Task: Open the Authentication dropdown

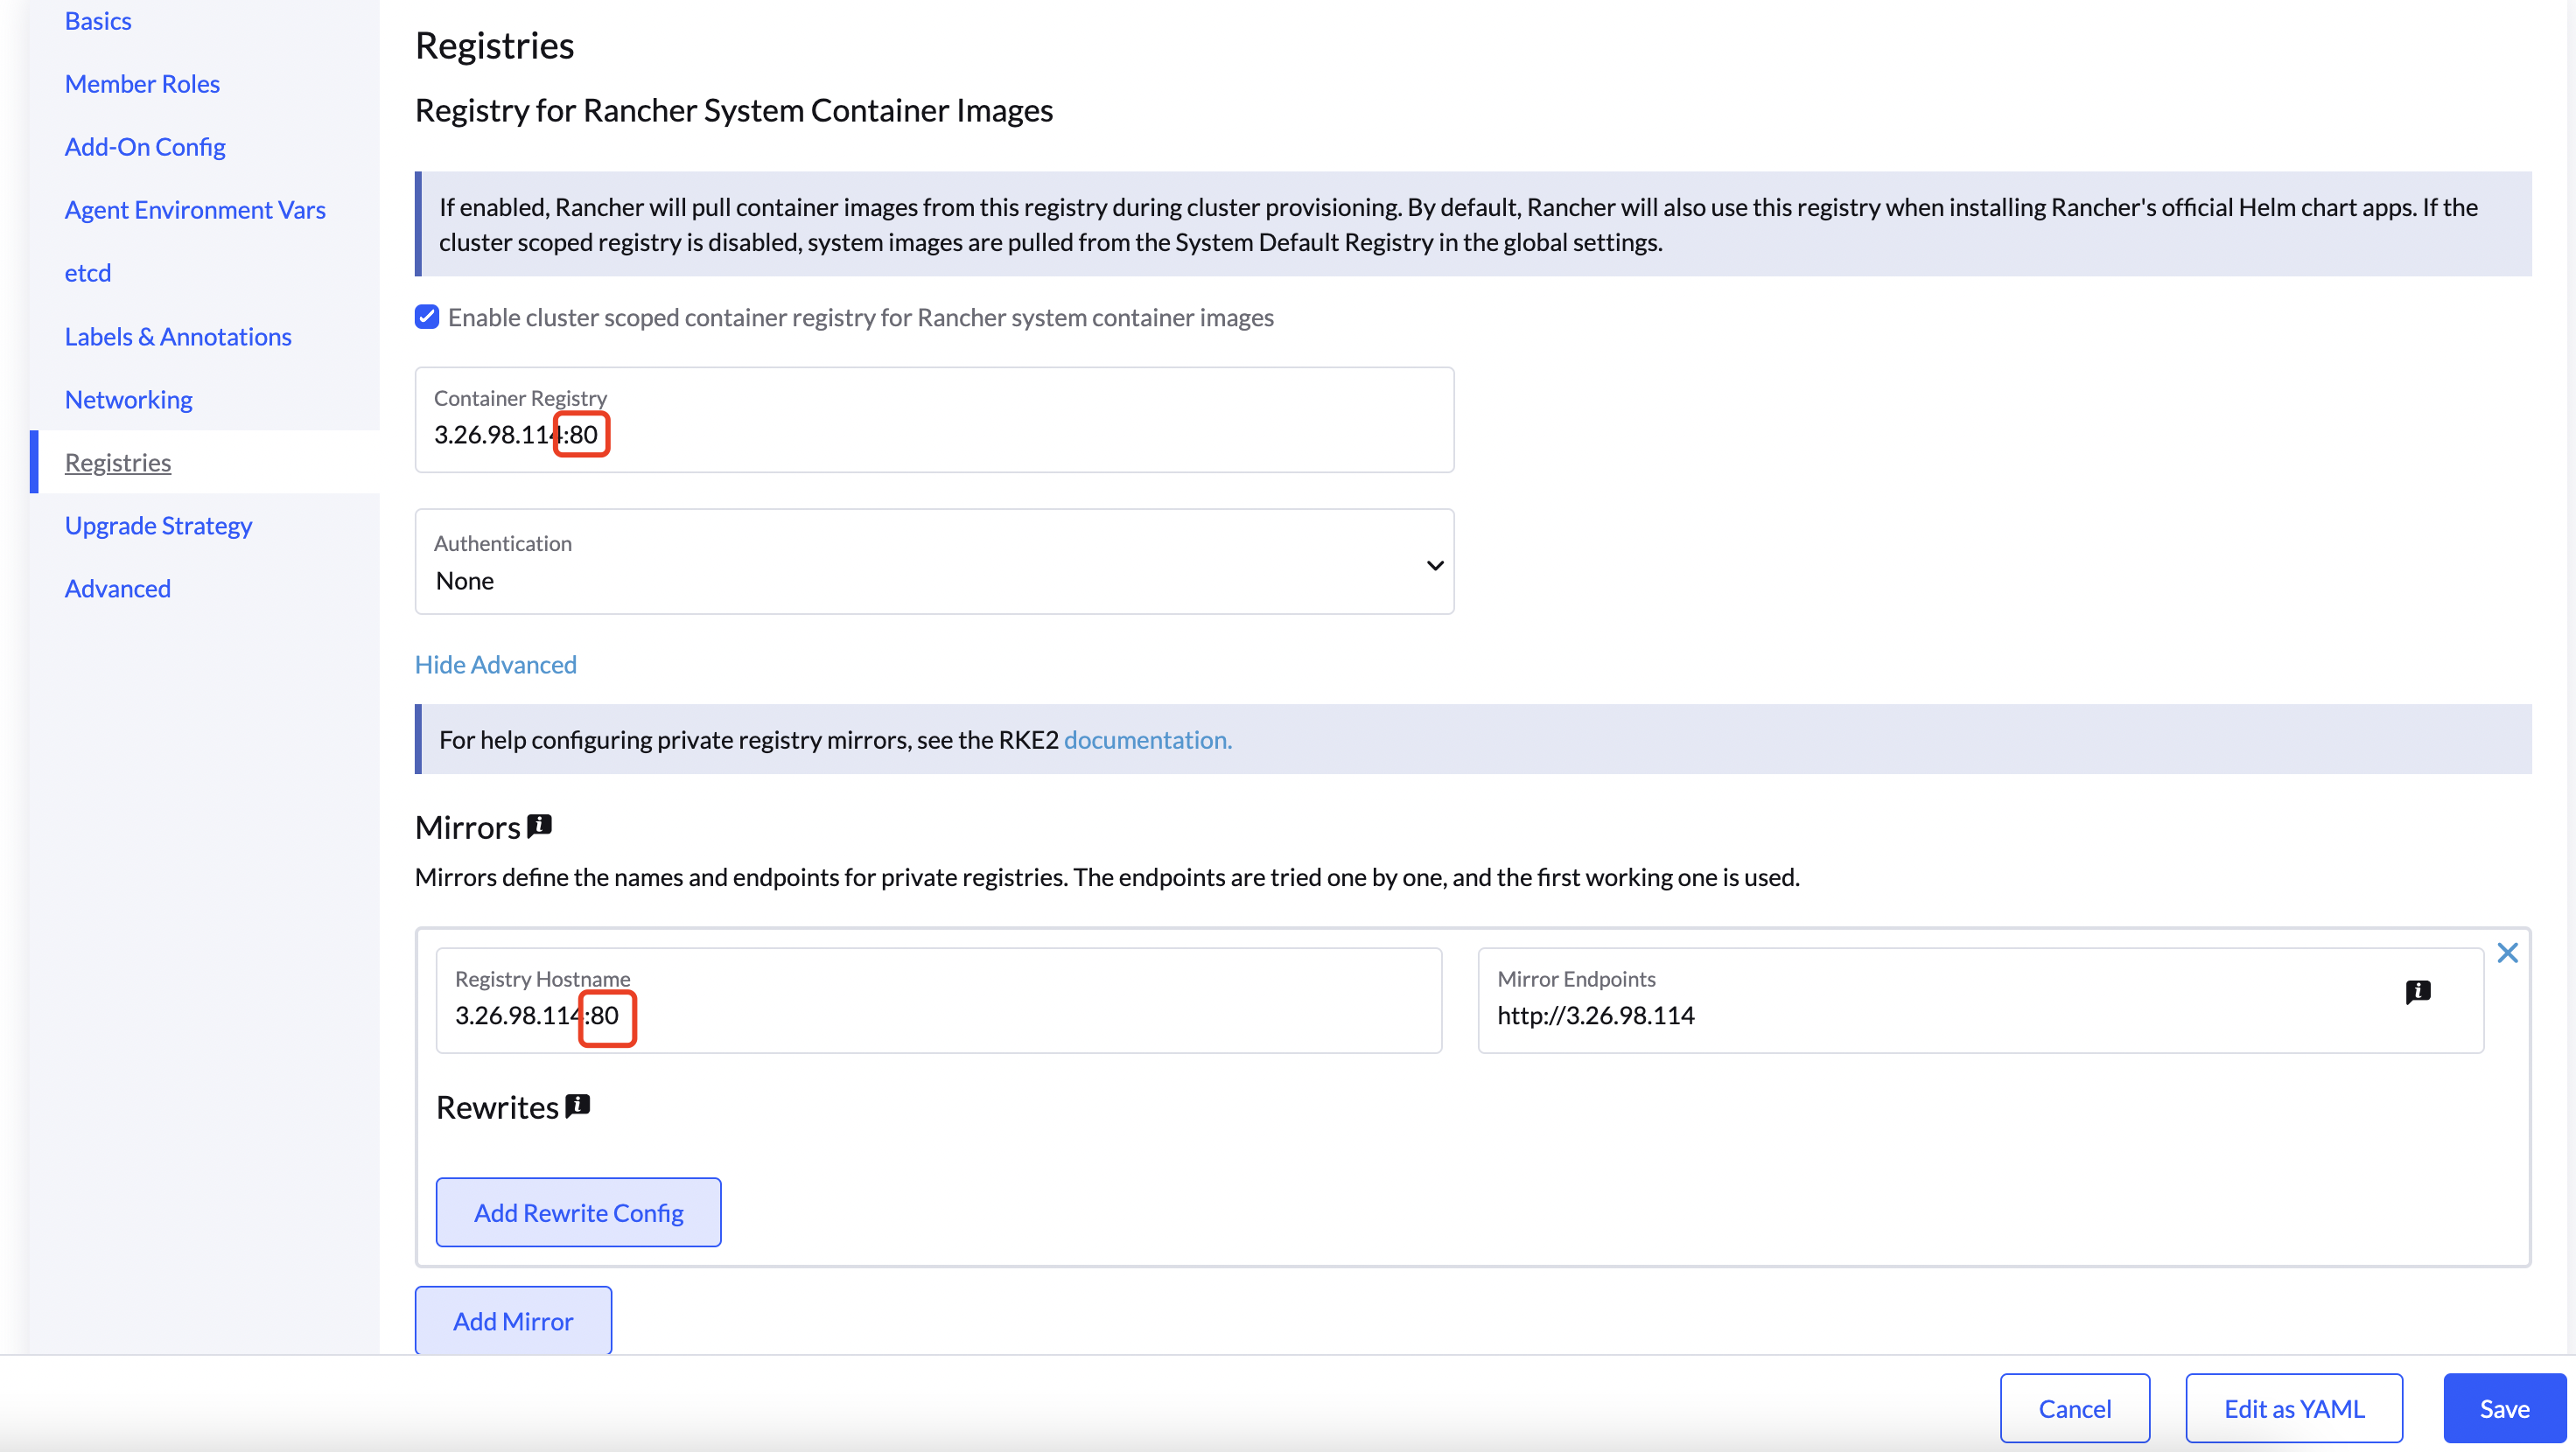Action: [934, 561]
